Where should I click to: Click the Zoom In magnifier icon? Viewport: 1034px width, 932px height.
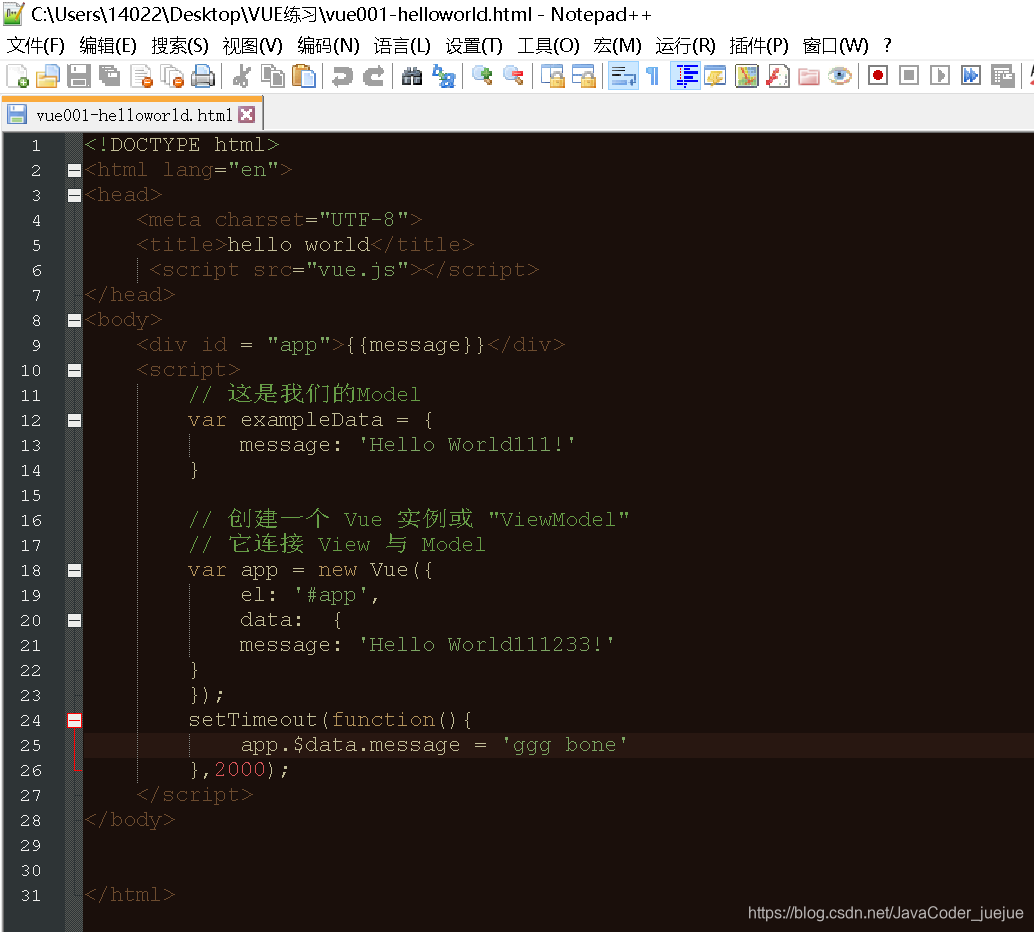482,76
